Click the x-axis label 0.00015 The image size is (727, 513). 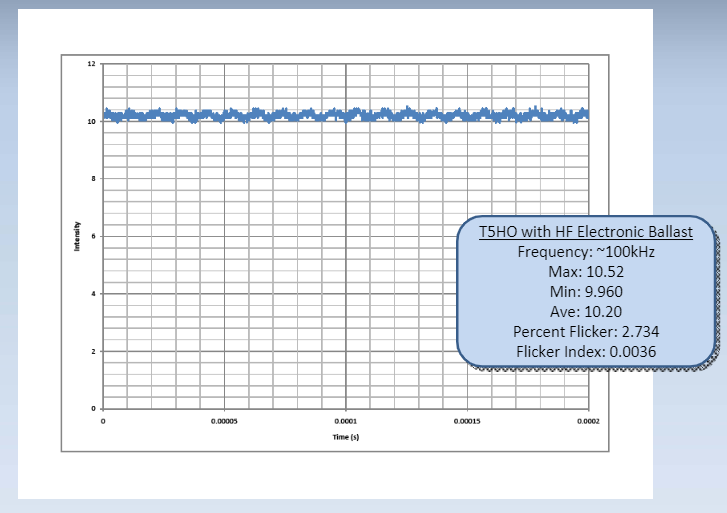[467, 421]
